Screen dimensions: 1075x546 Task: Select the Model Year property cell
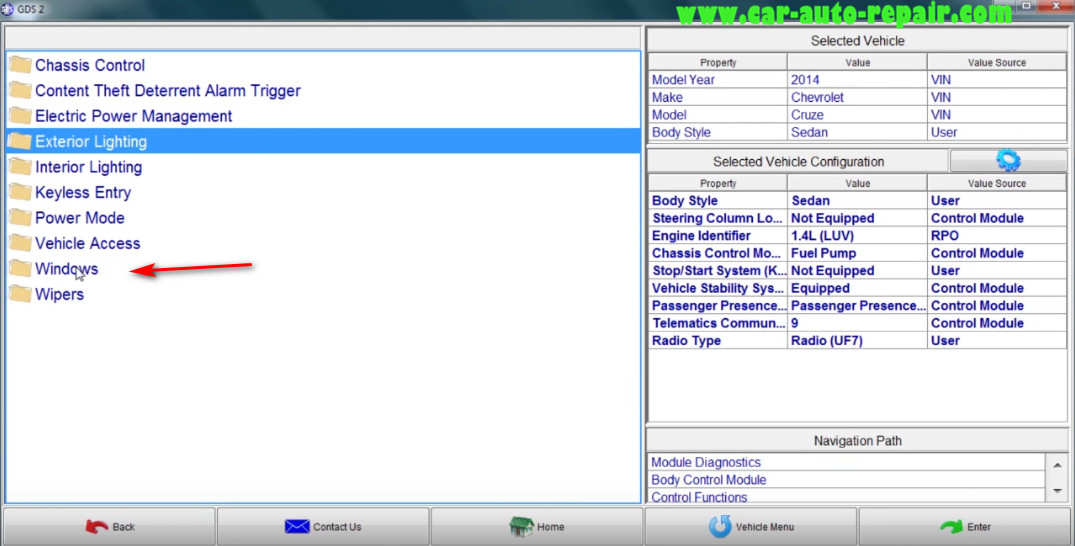click(718, 80)
